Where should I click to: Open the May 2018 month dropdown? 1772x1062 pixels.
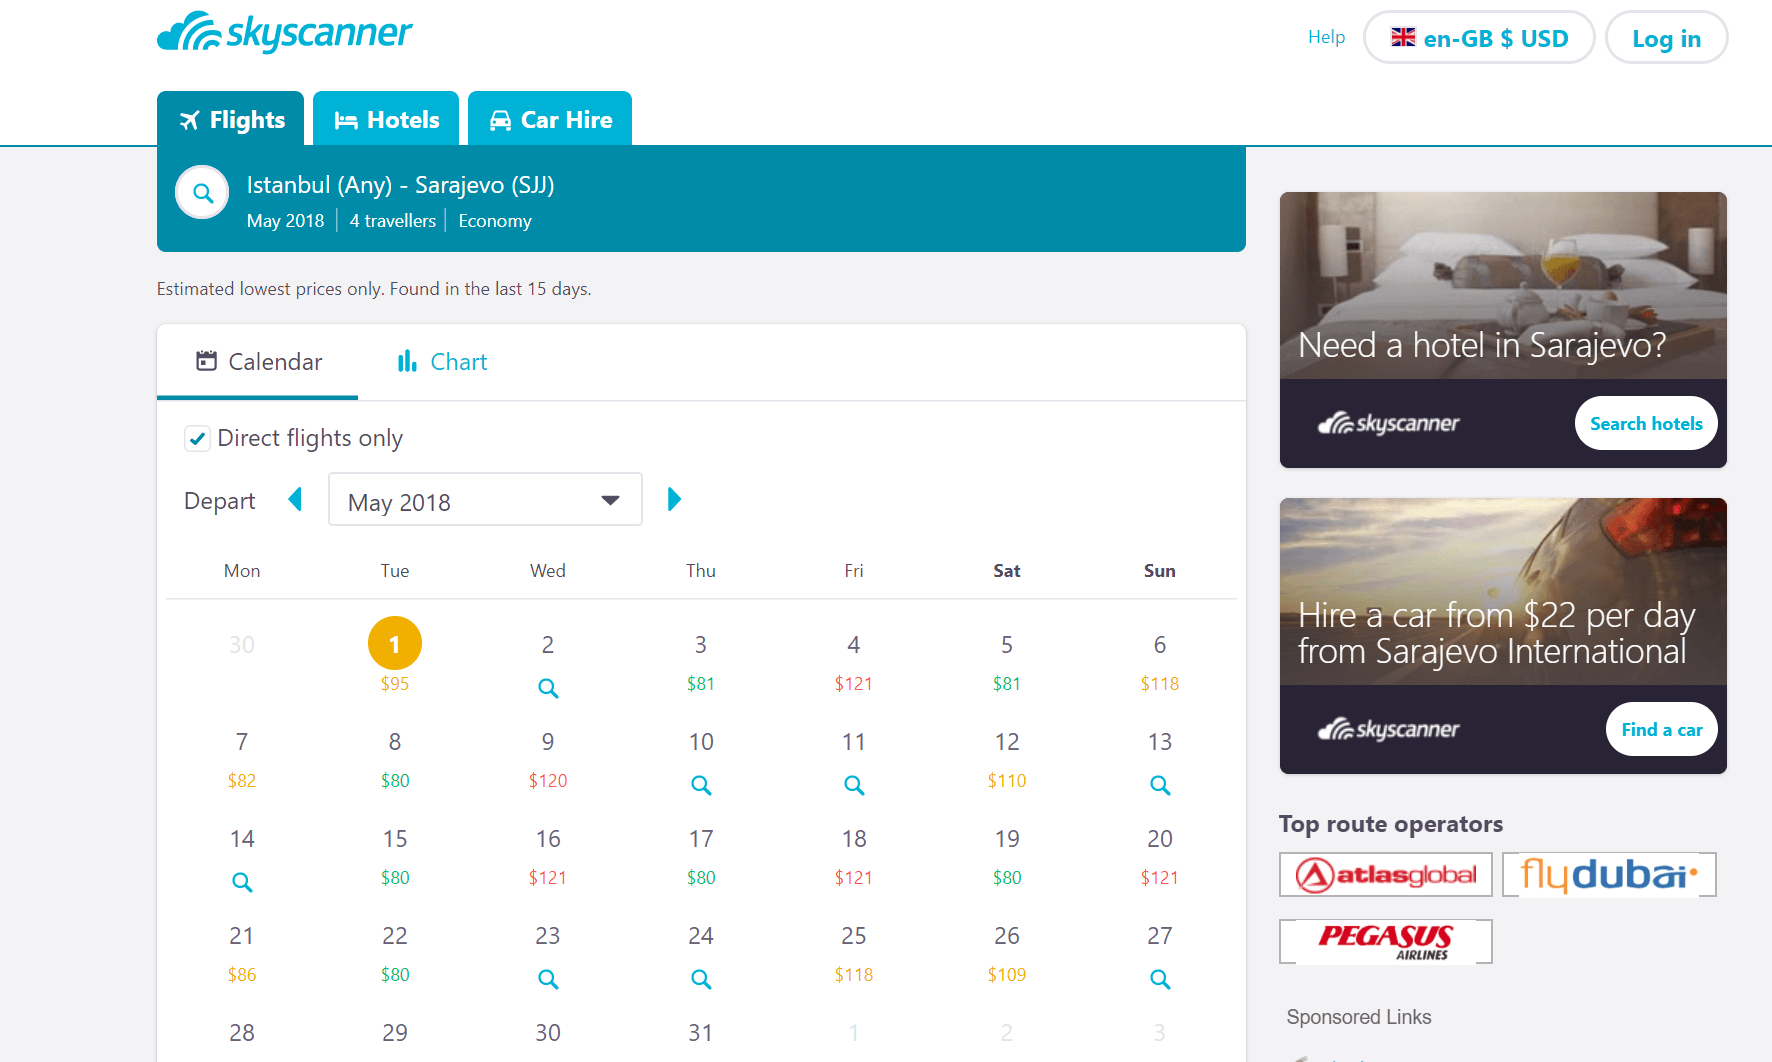485,500
